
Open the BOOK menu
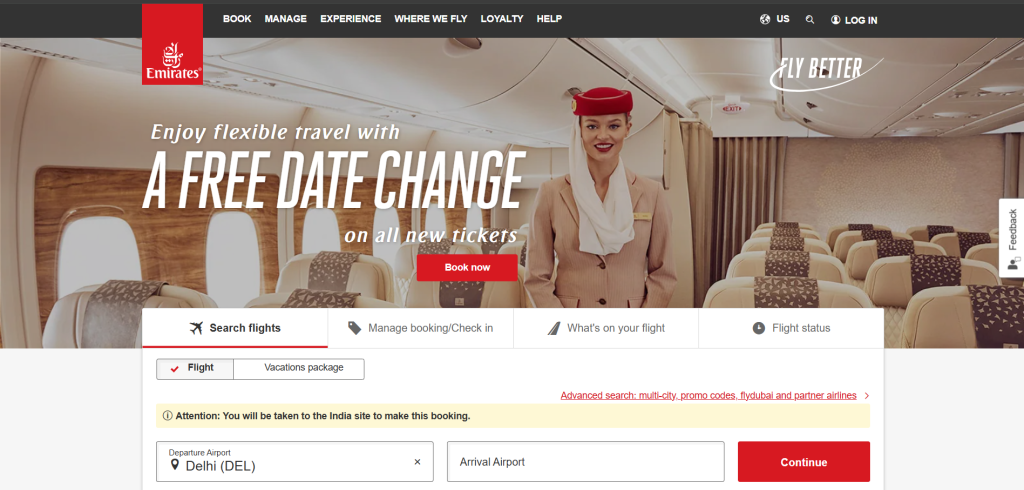click(x=237, y=19)
